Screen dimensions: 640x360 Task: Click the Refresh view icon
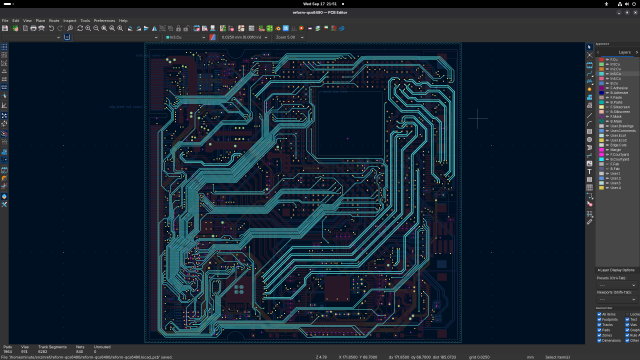click(80, 28)
